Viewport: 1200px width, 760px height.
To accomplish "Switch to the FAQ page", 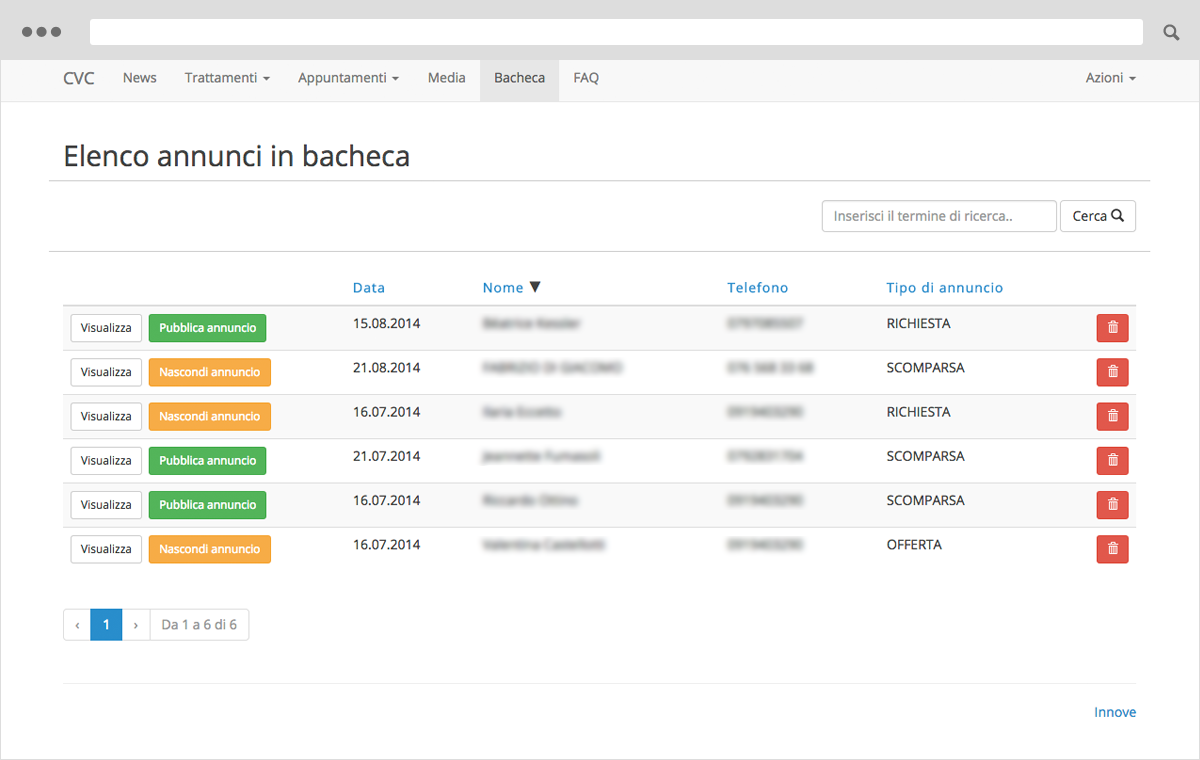I will click(x=586, y=78).
